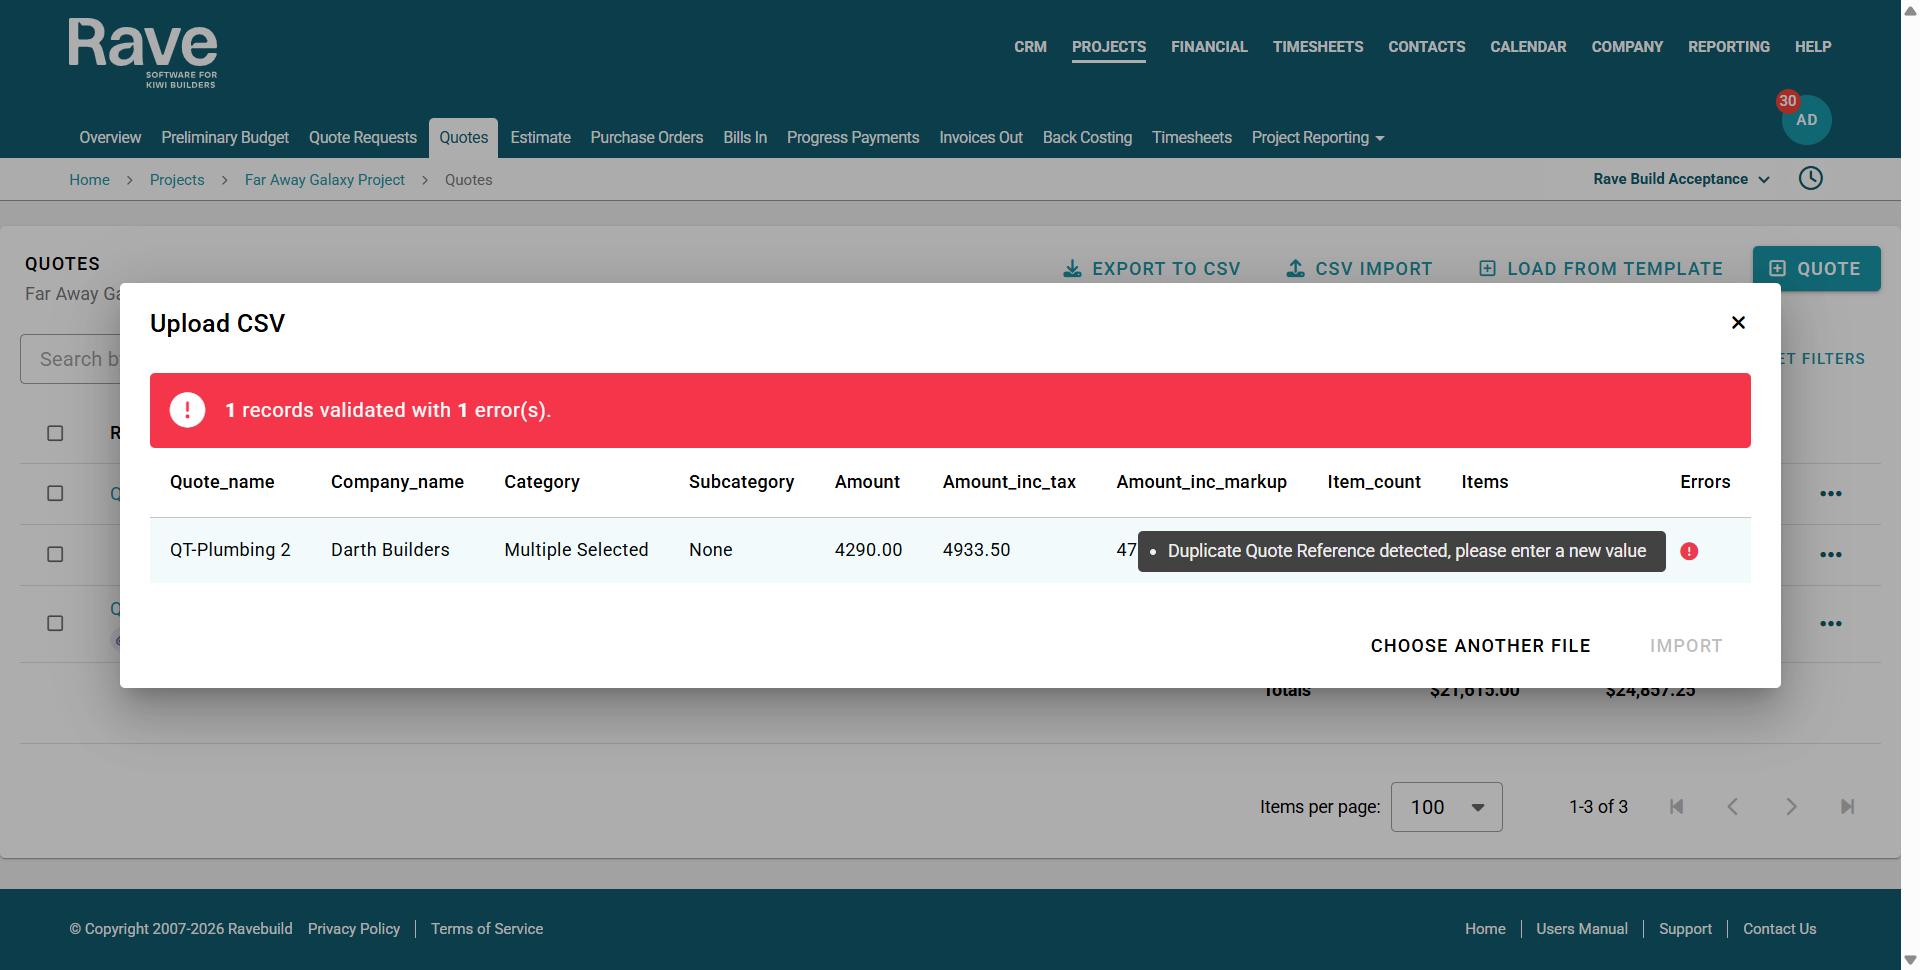This screenshot has height=970, width=1920.
Task: Go to the last page of results
Action: [x=1847, y=807]
